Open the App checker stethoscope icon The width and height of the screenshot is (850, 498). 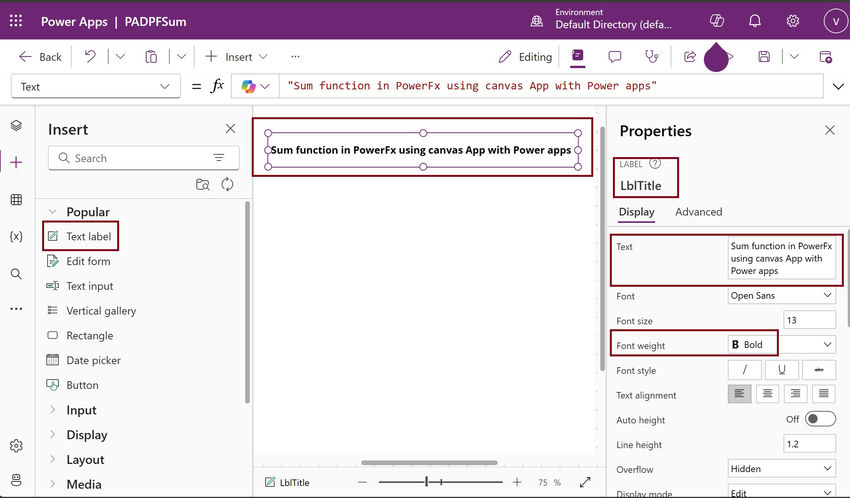coord(651,56)
